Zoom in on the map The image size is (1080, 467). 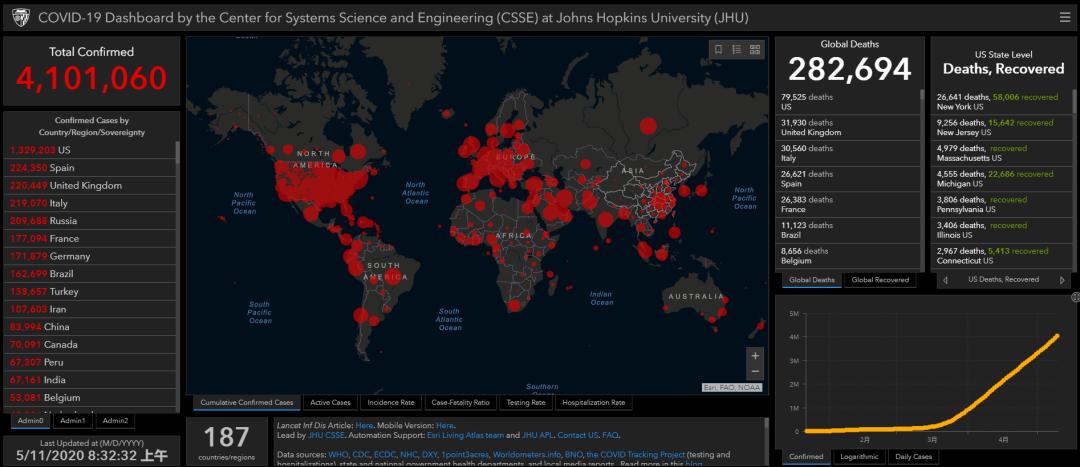pyautogui.click(x=755, y=356)
